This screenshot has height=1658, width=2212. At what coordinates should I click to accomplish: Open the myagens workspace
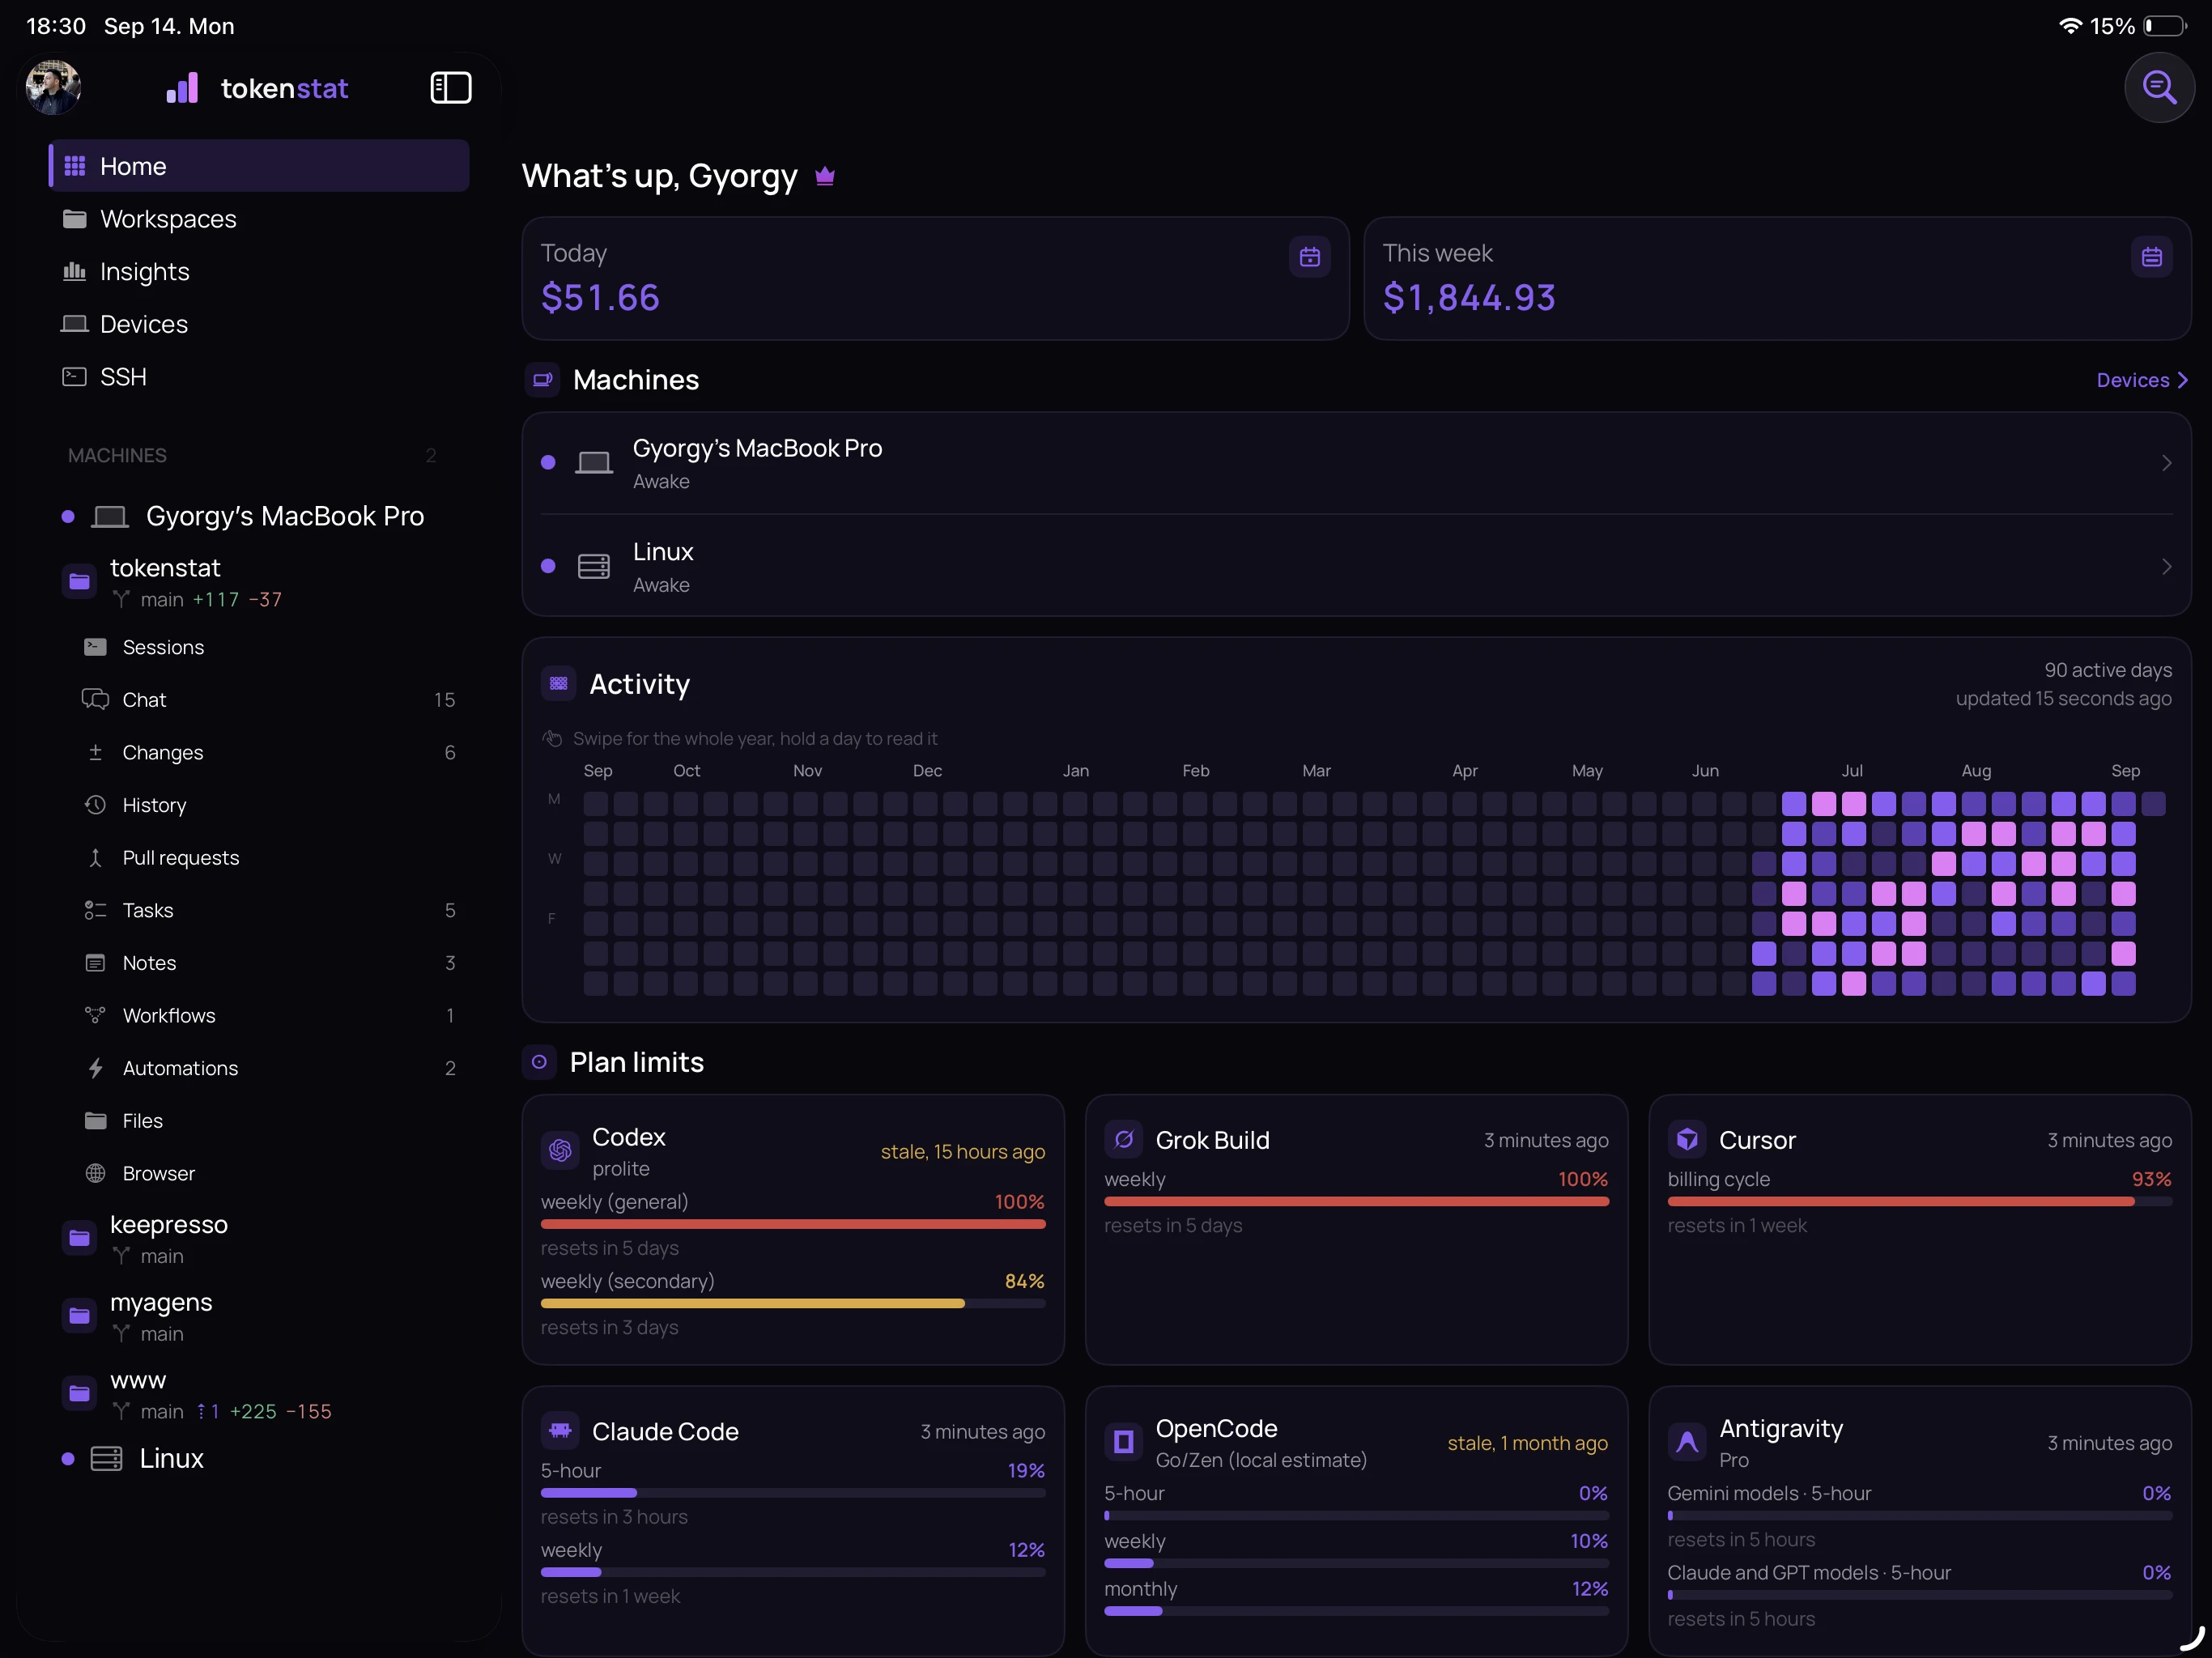pyautogui.click(x=258, y=1317)
